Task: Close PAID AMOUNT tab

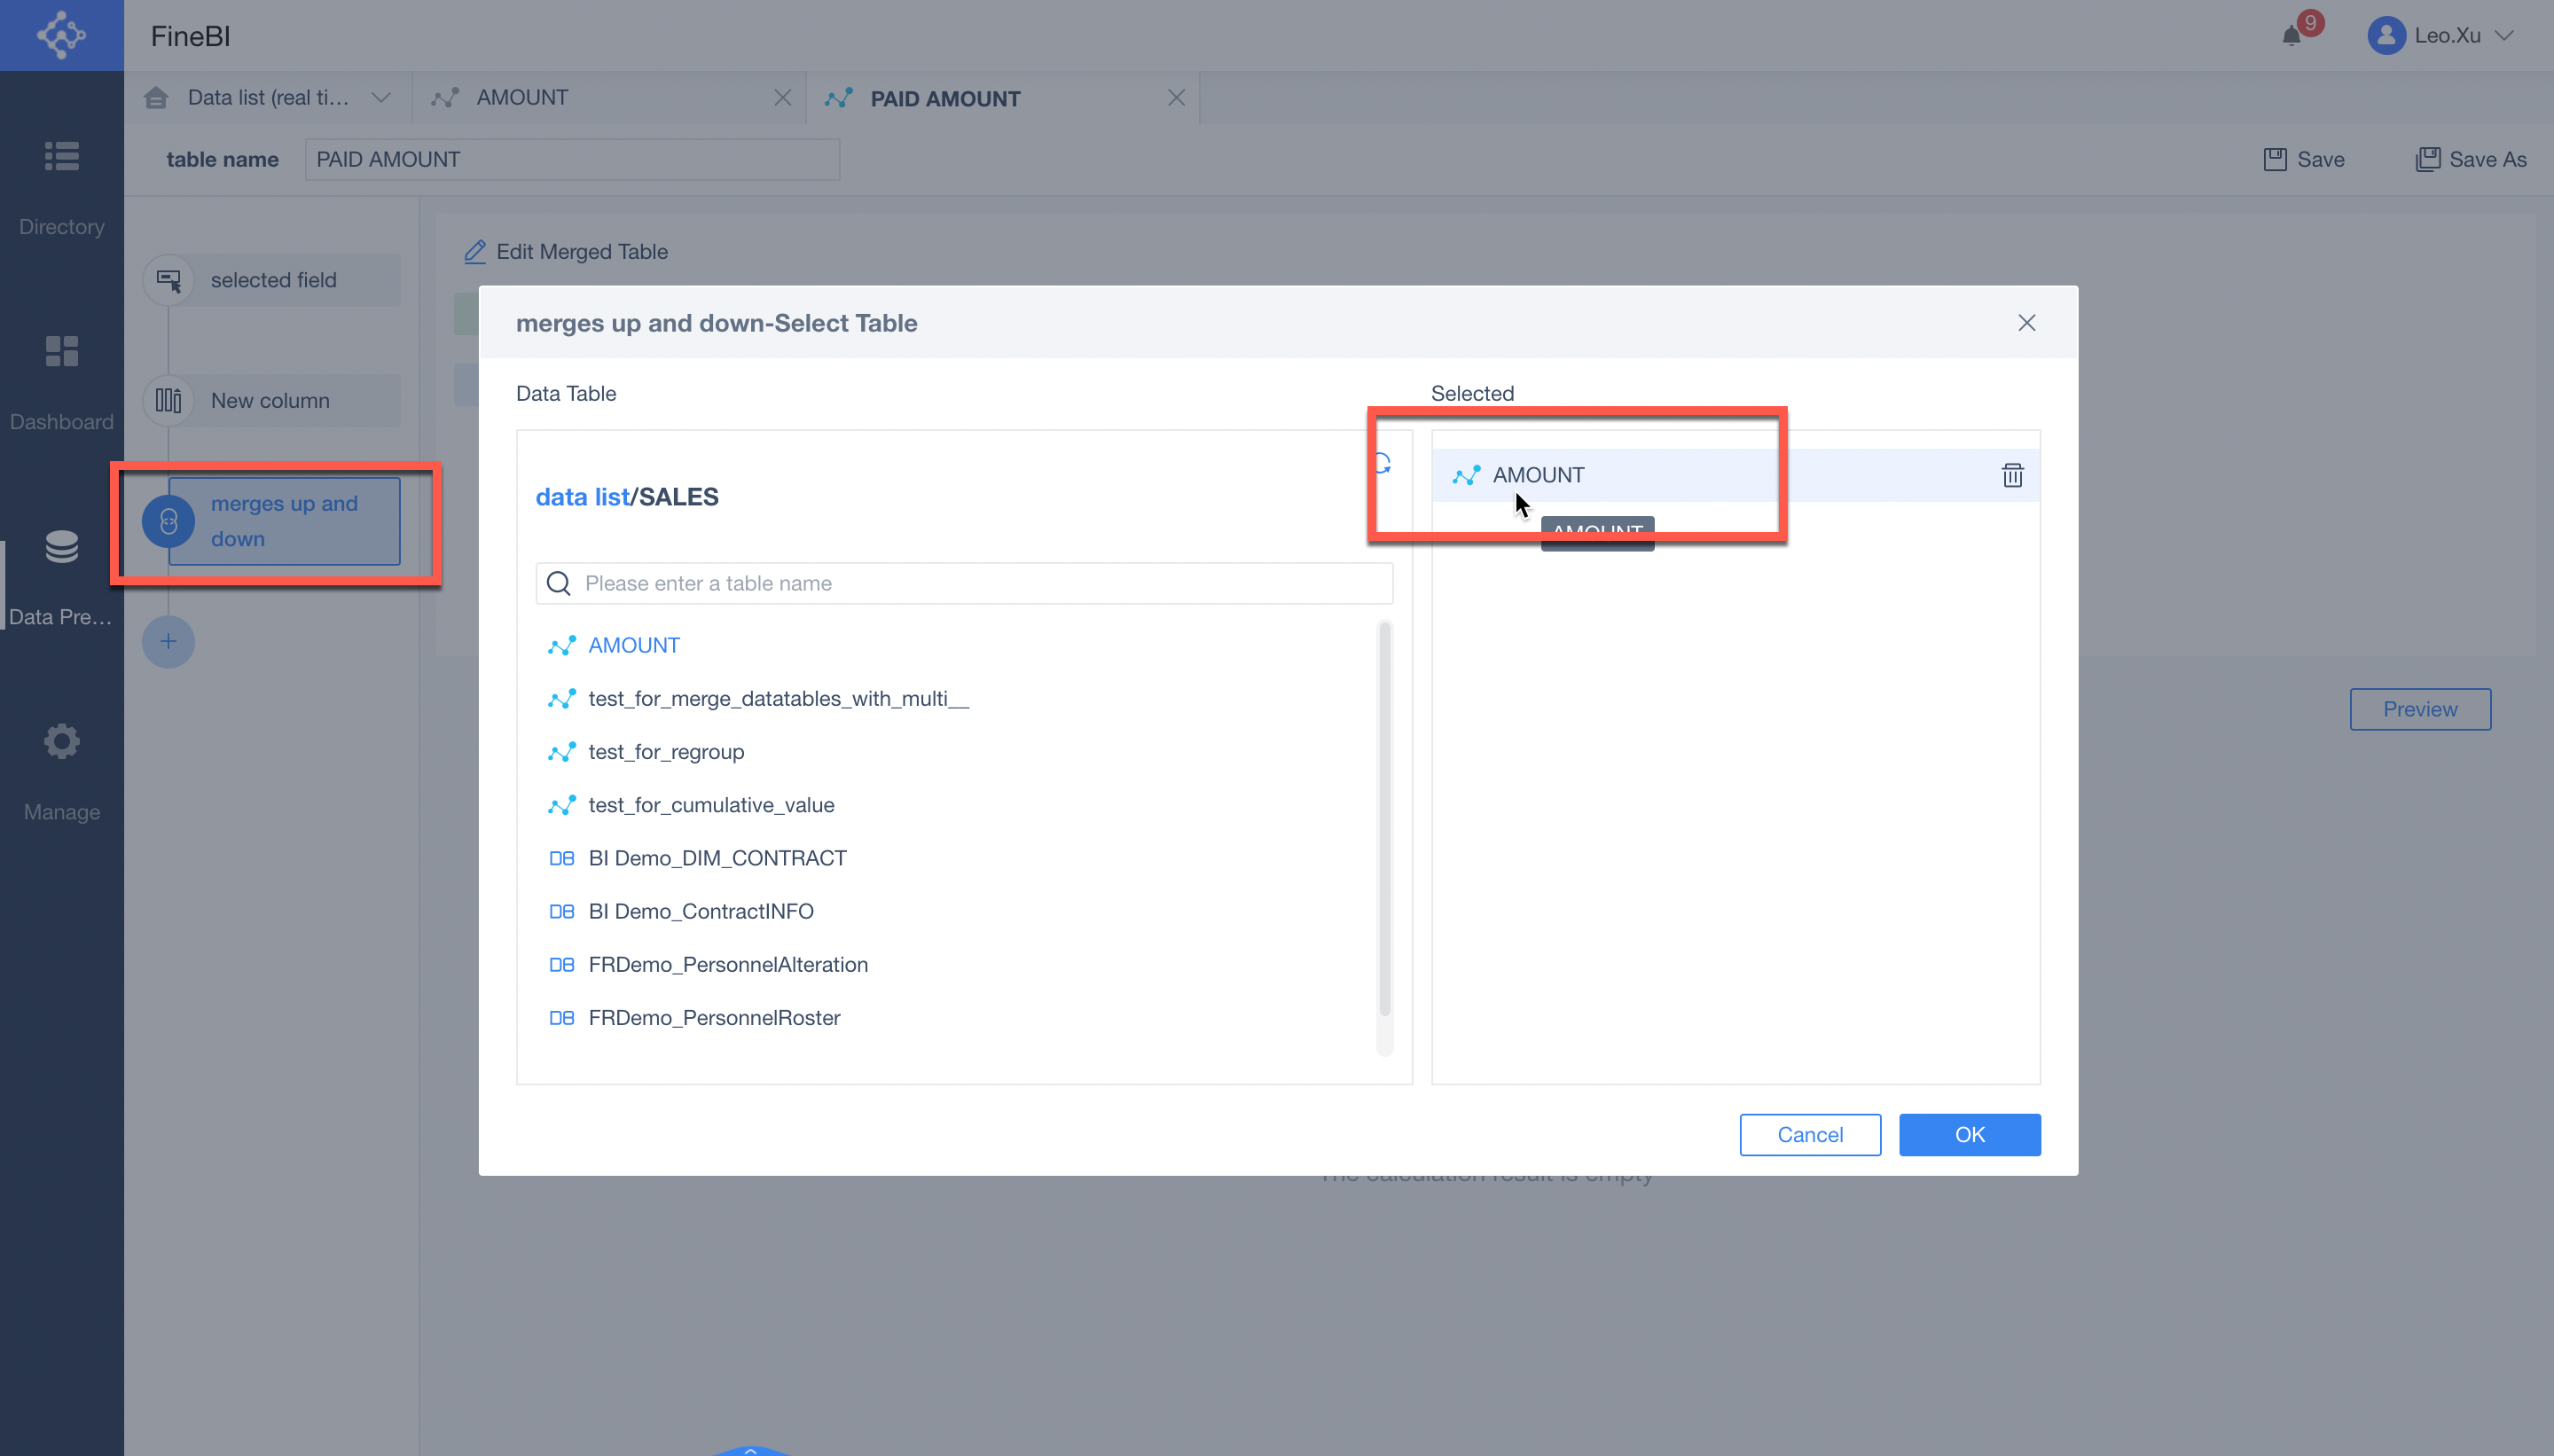Action: [x=1176, y=98]
